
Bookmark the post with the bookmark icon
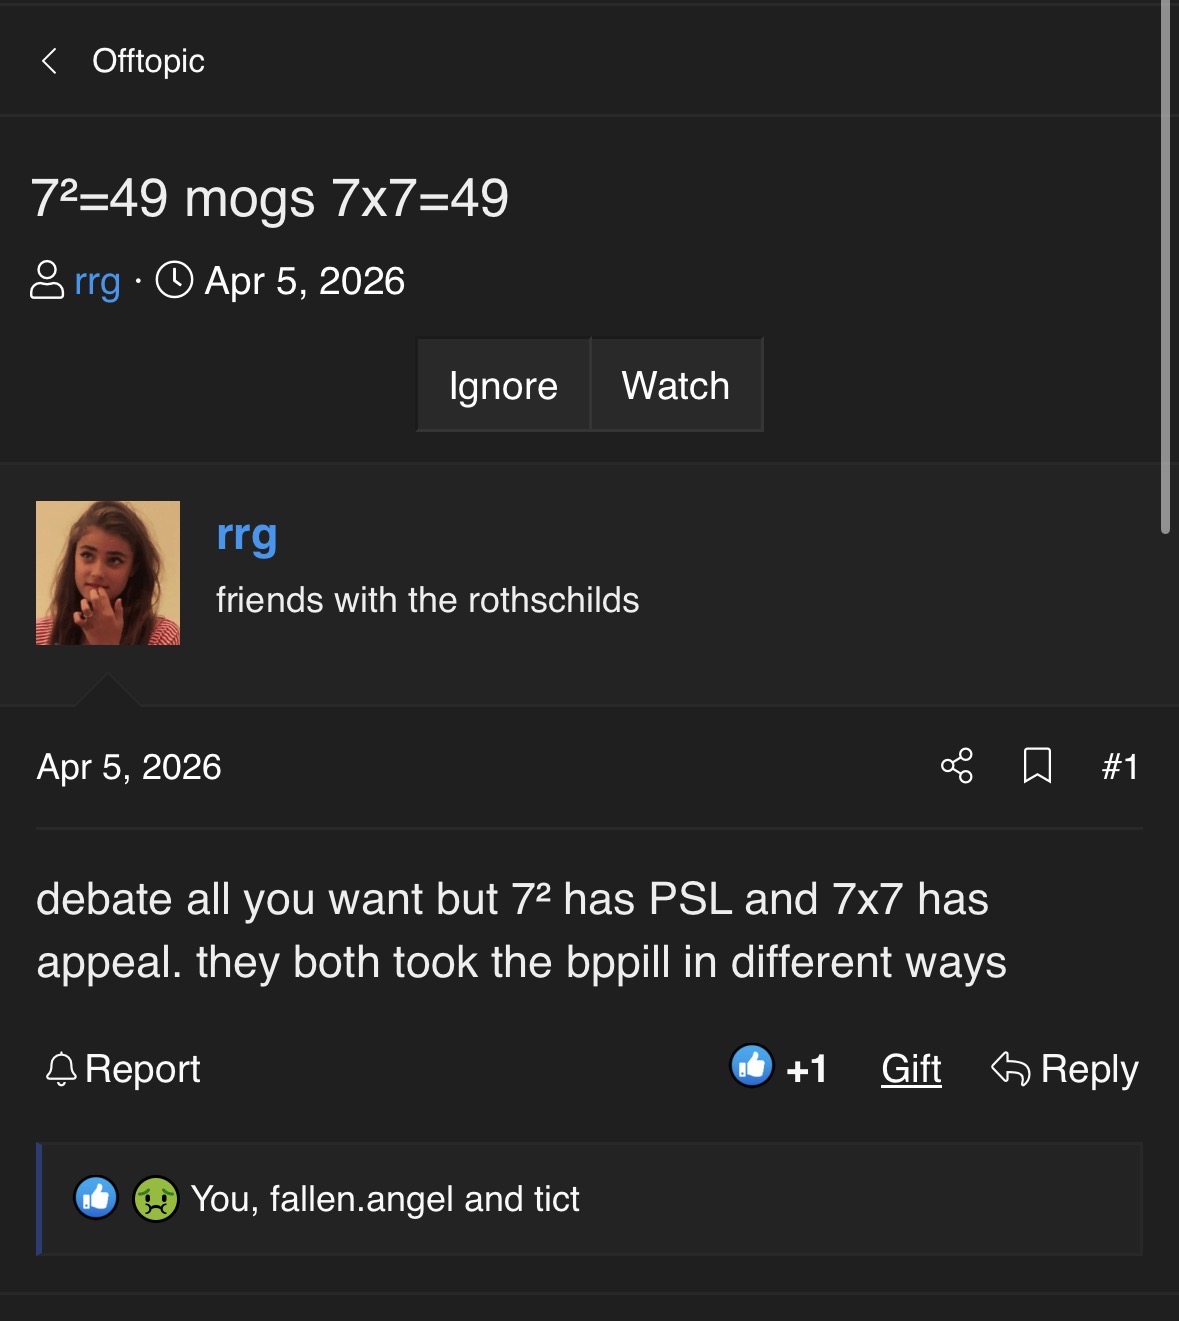tap(1037, 766)
